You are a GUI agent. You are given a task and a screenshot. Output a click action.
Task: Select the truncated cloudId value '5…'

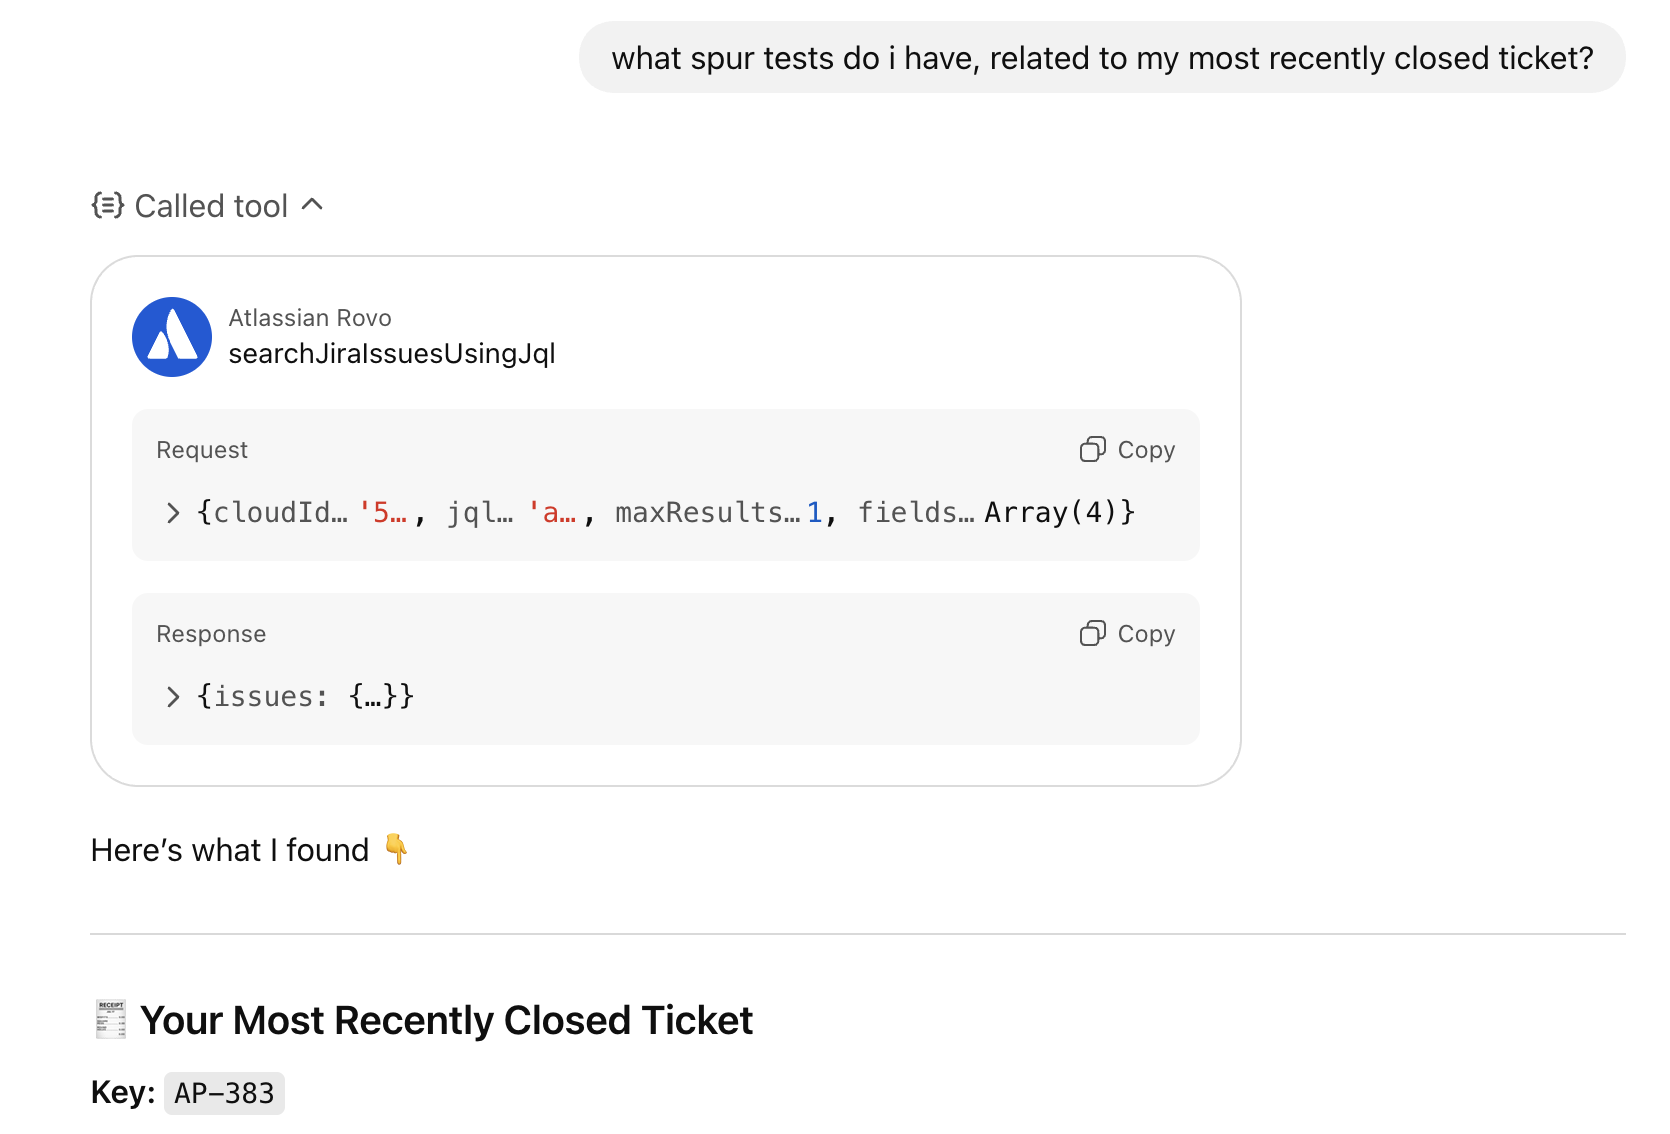pos(384,512)
